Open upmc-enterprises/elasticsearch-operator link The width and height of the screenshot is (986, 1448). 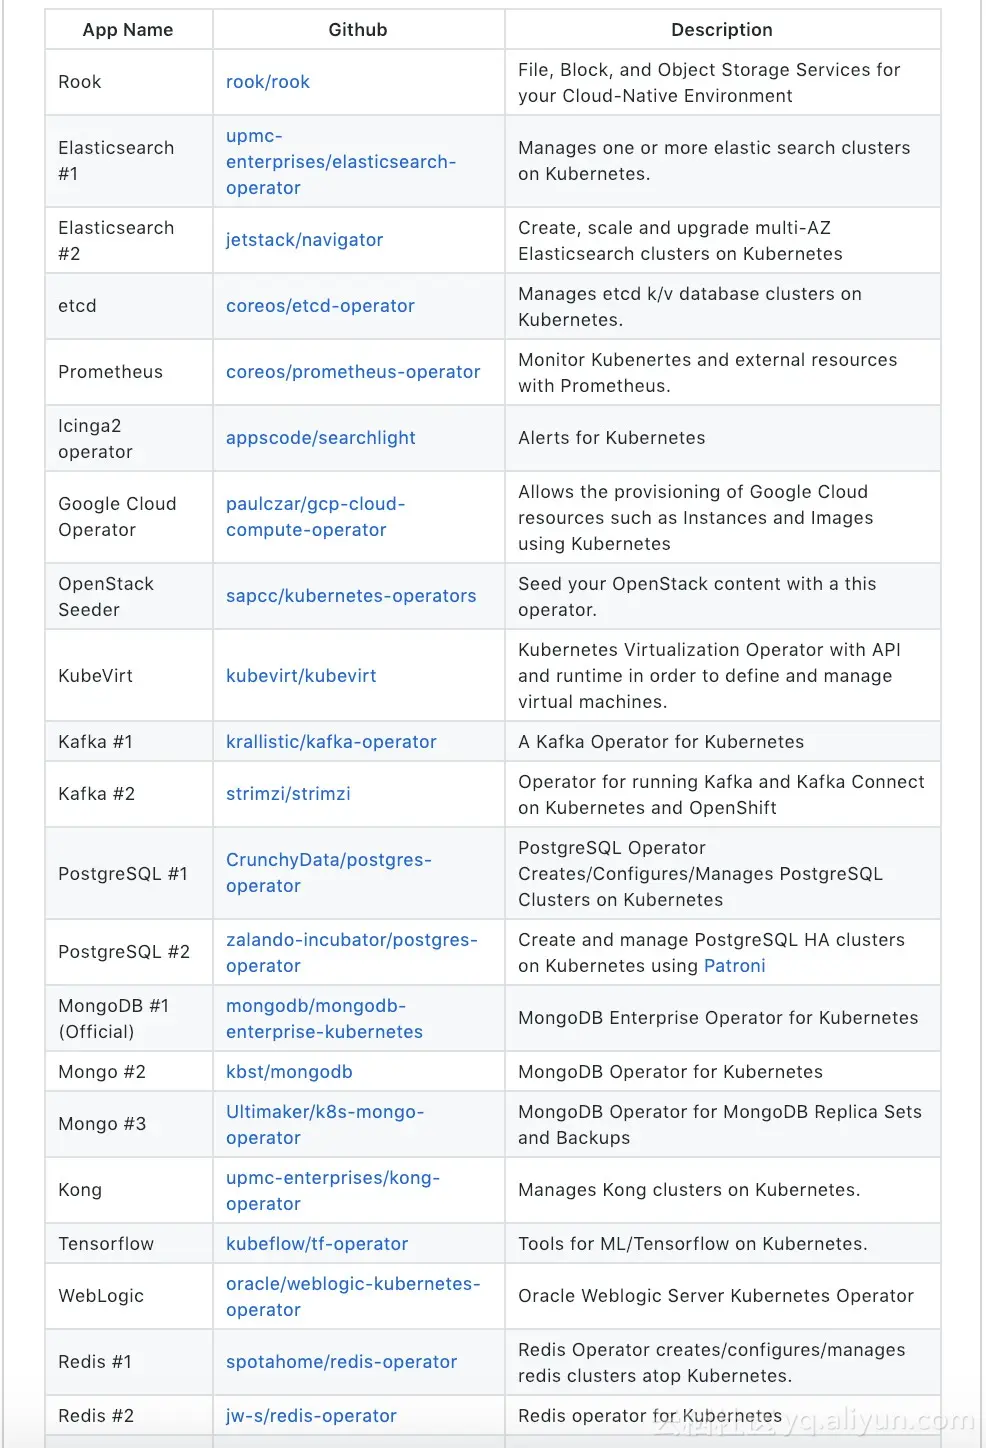341,162
